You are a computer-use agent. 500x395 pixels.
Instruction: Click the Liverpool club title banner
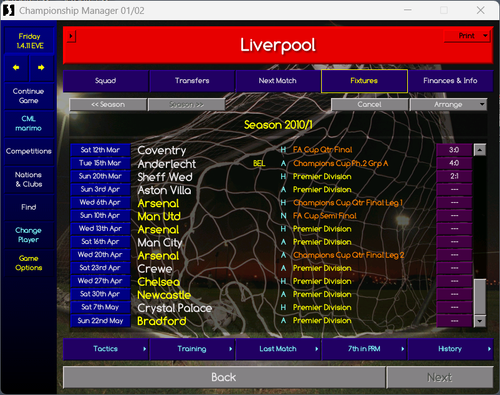pos(278,45)
